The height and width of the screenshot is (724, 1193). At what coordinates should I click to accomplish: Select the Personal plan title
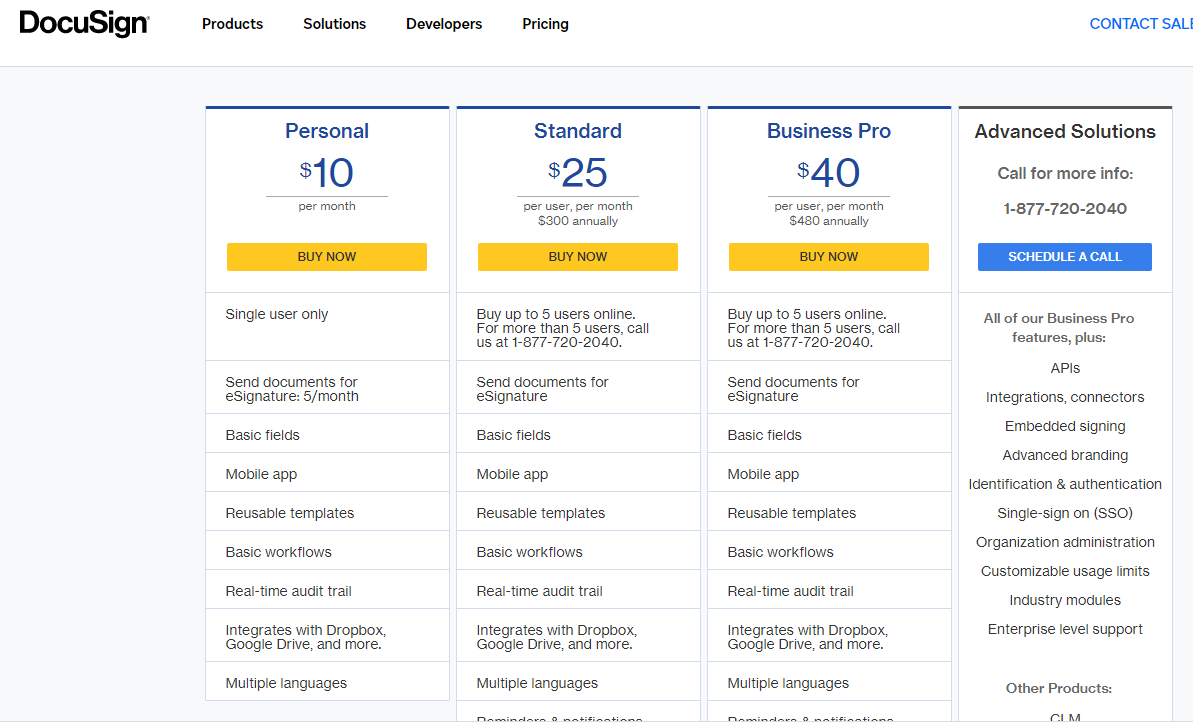[327, 131]
